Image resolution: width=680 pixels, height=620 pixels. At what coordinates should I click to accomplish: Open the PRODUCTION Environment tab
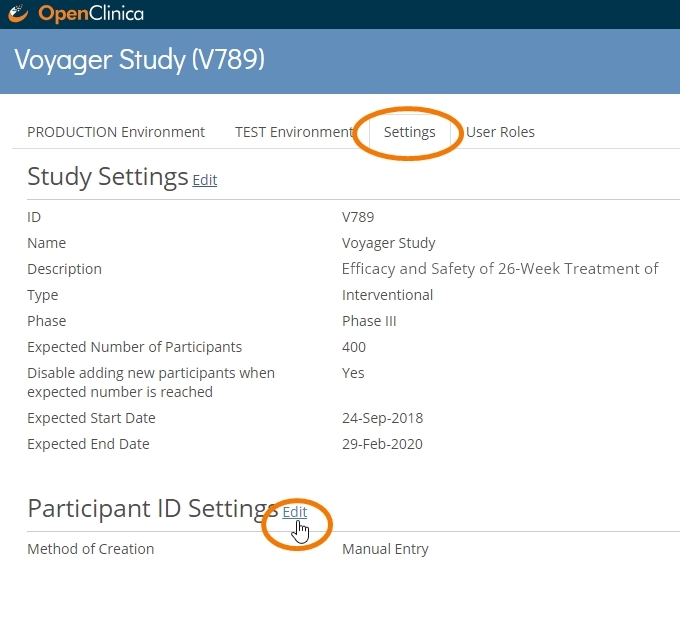click(116, 132)
